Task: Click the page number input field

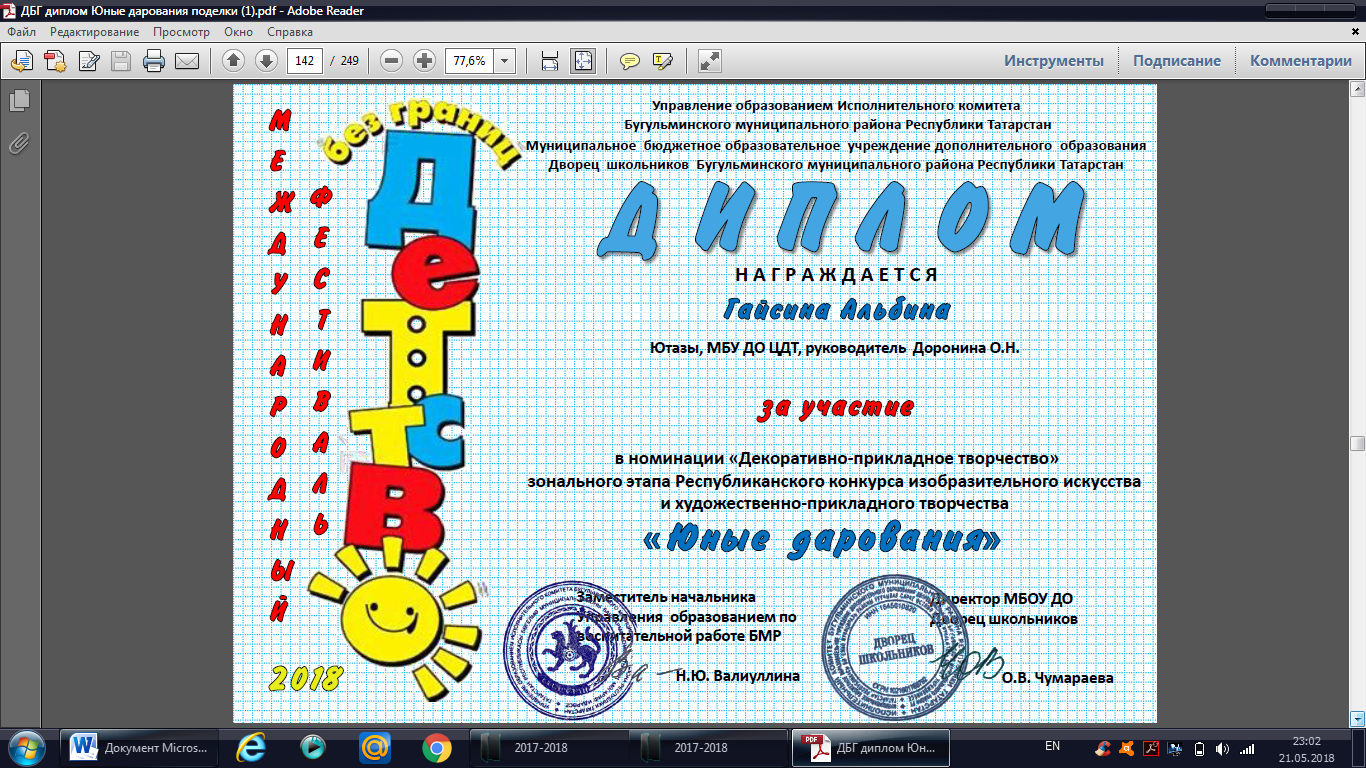Action: pyautogui.click(x=305, y=61)
